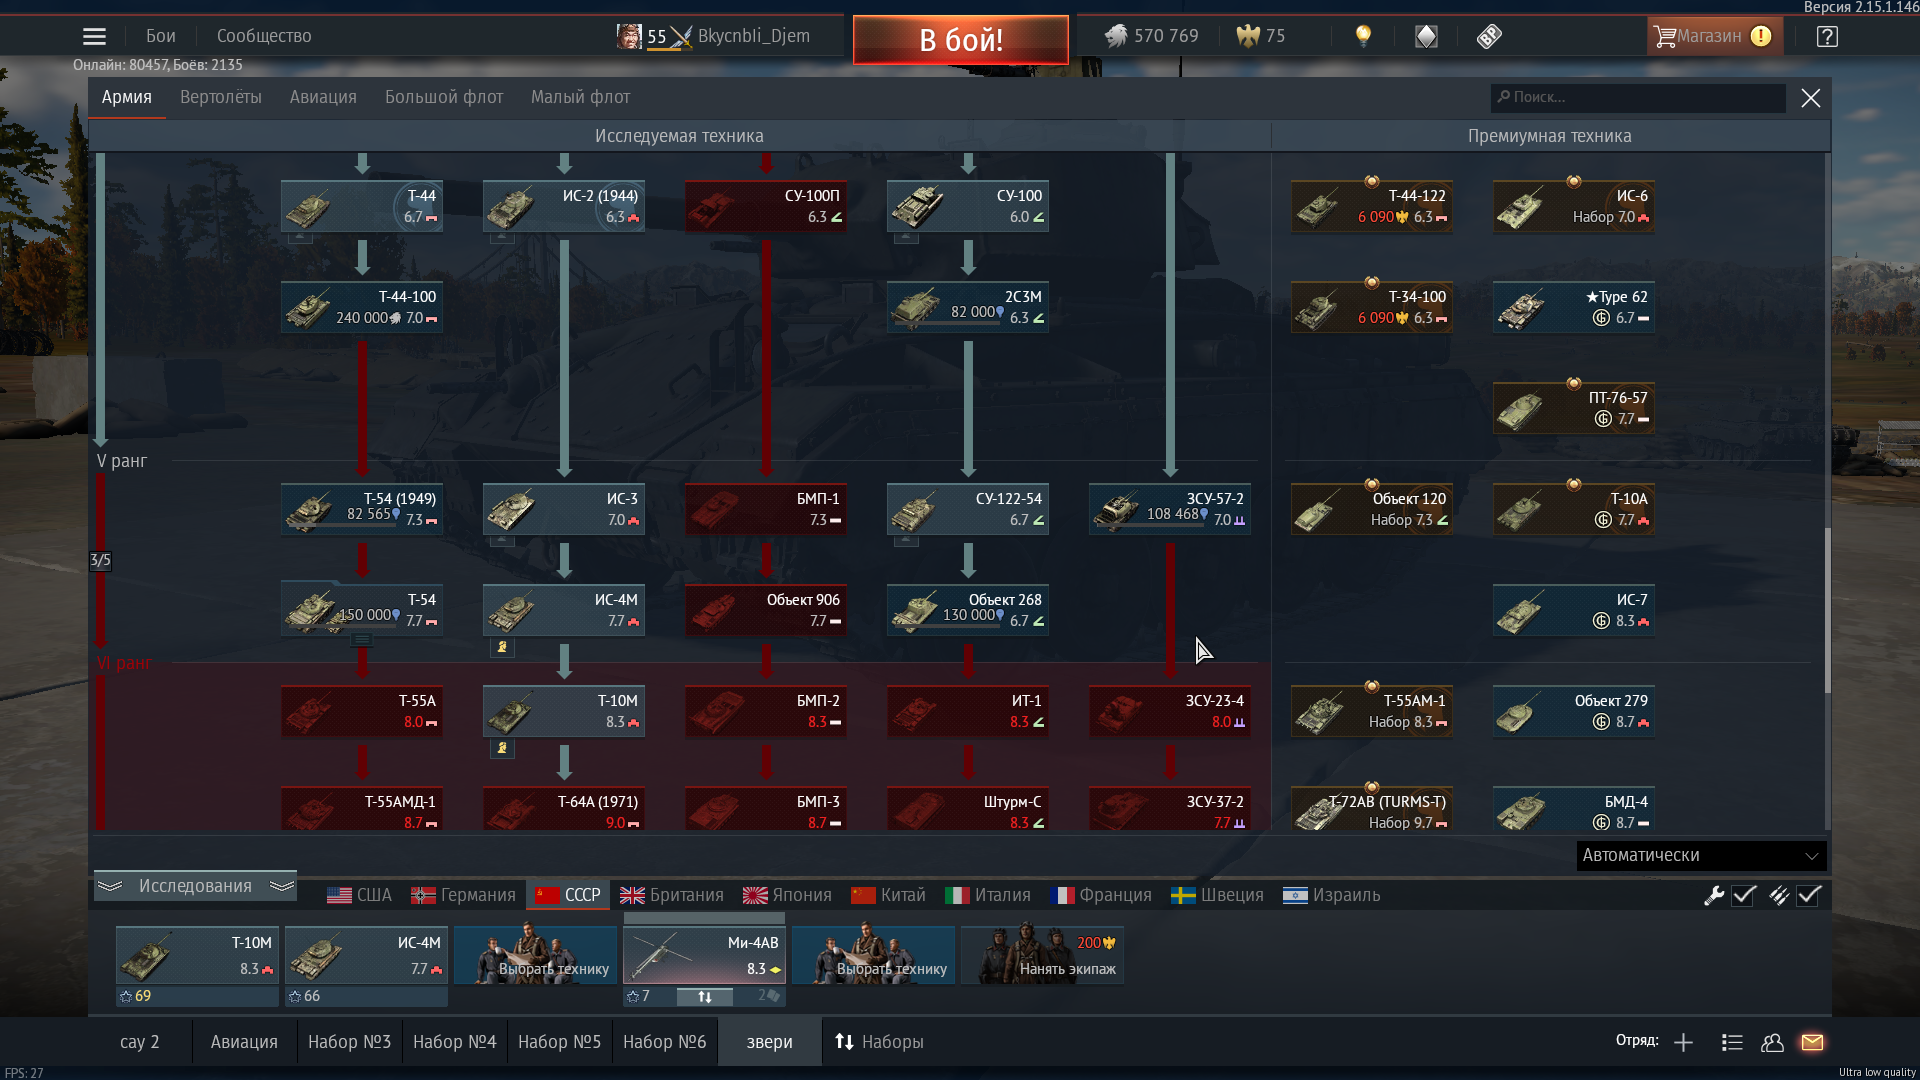1920x1080 pixels.
Task: Add squad member with plus icon
Action: [1683, 1042]
